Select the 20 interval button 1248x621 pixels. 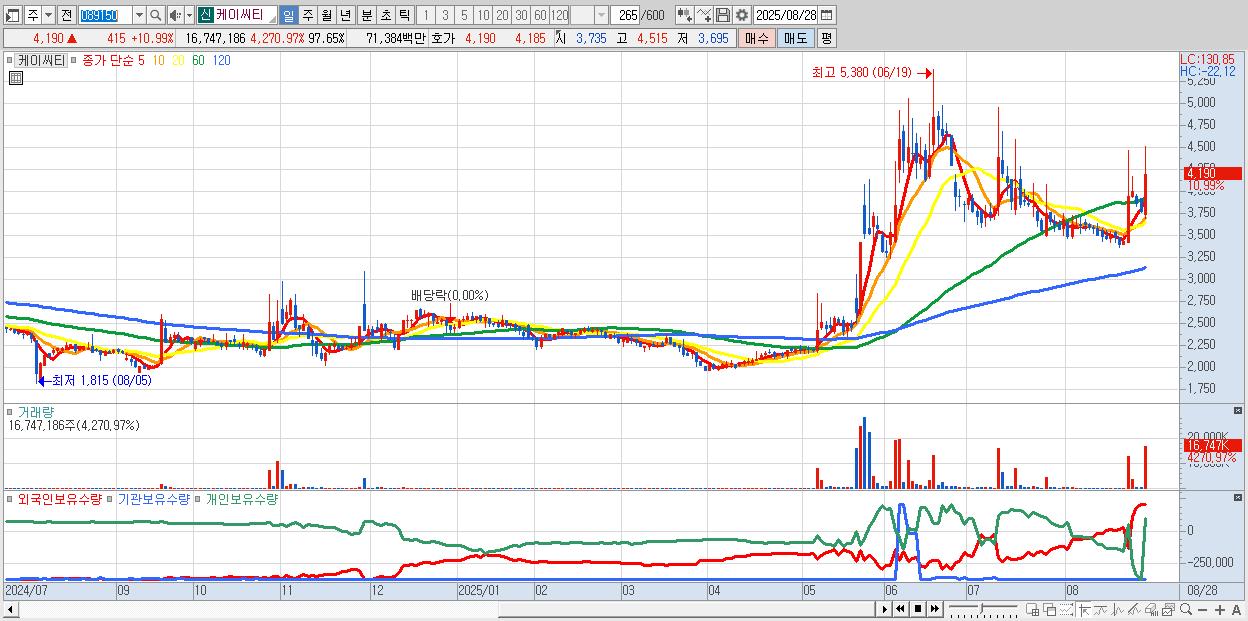pyautogui.click(x=502, y=15)
